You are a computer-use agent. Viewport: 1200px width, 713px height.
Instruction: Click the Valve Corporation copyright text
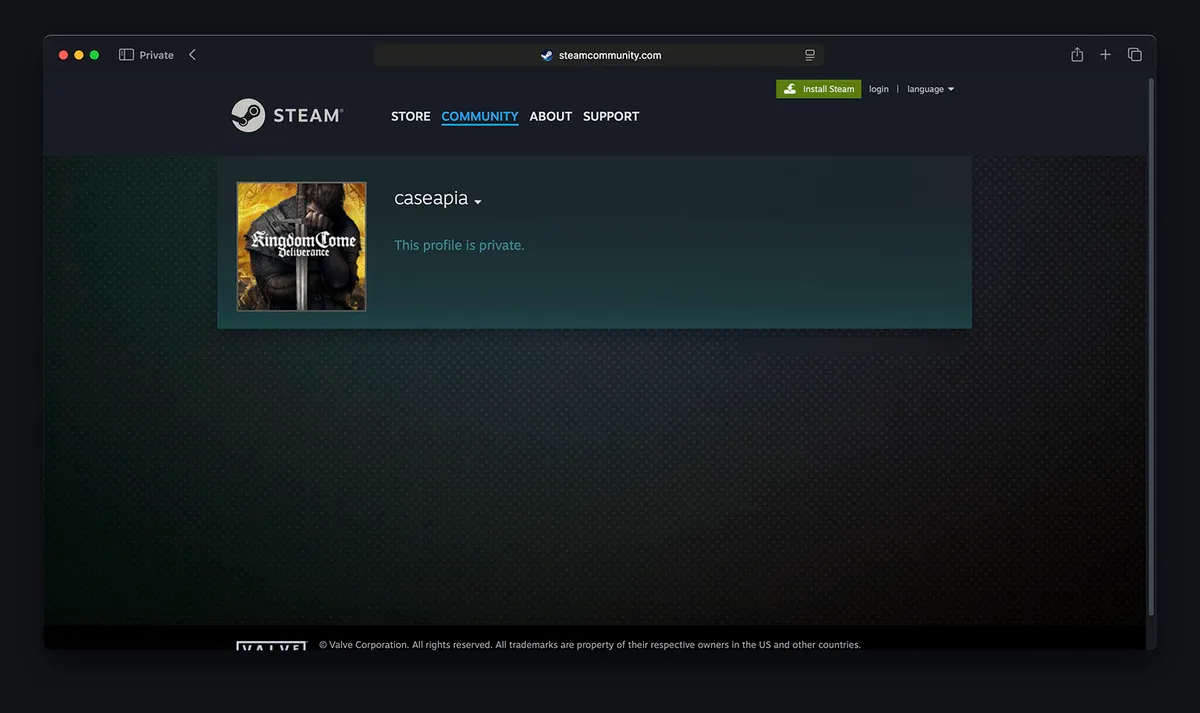click(x=590, y=645)
